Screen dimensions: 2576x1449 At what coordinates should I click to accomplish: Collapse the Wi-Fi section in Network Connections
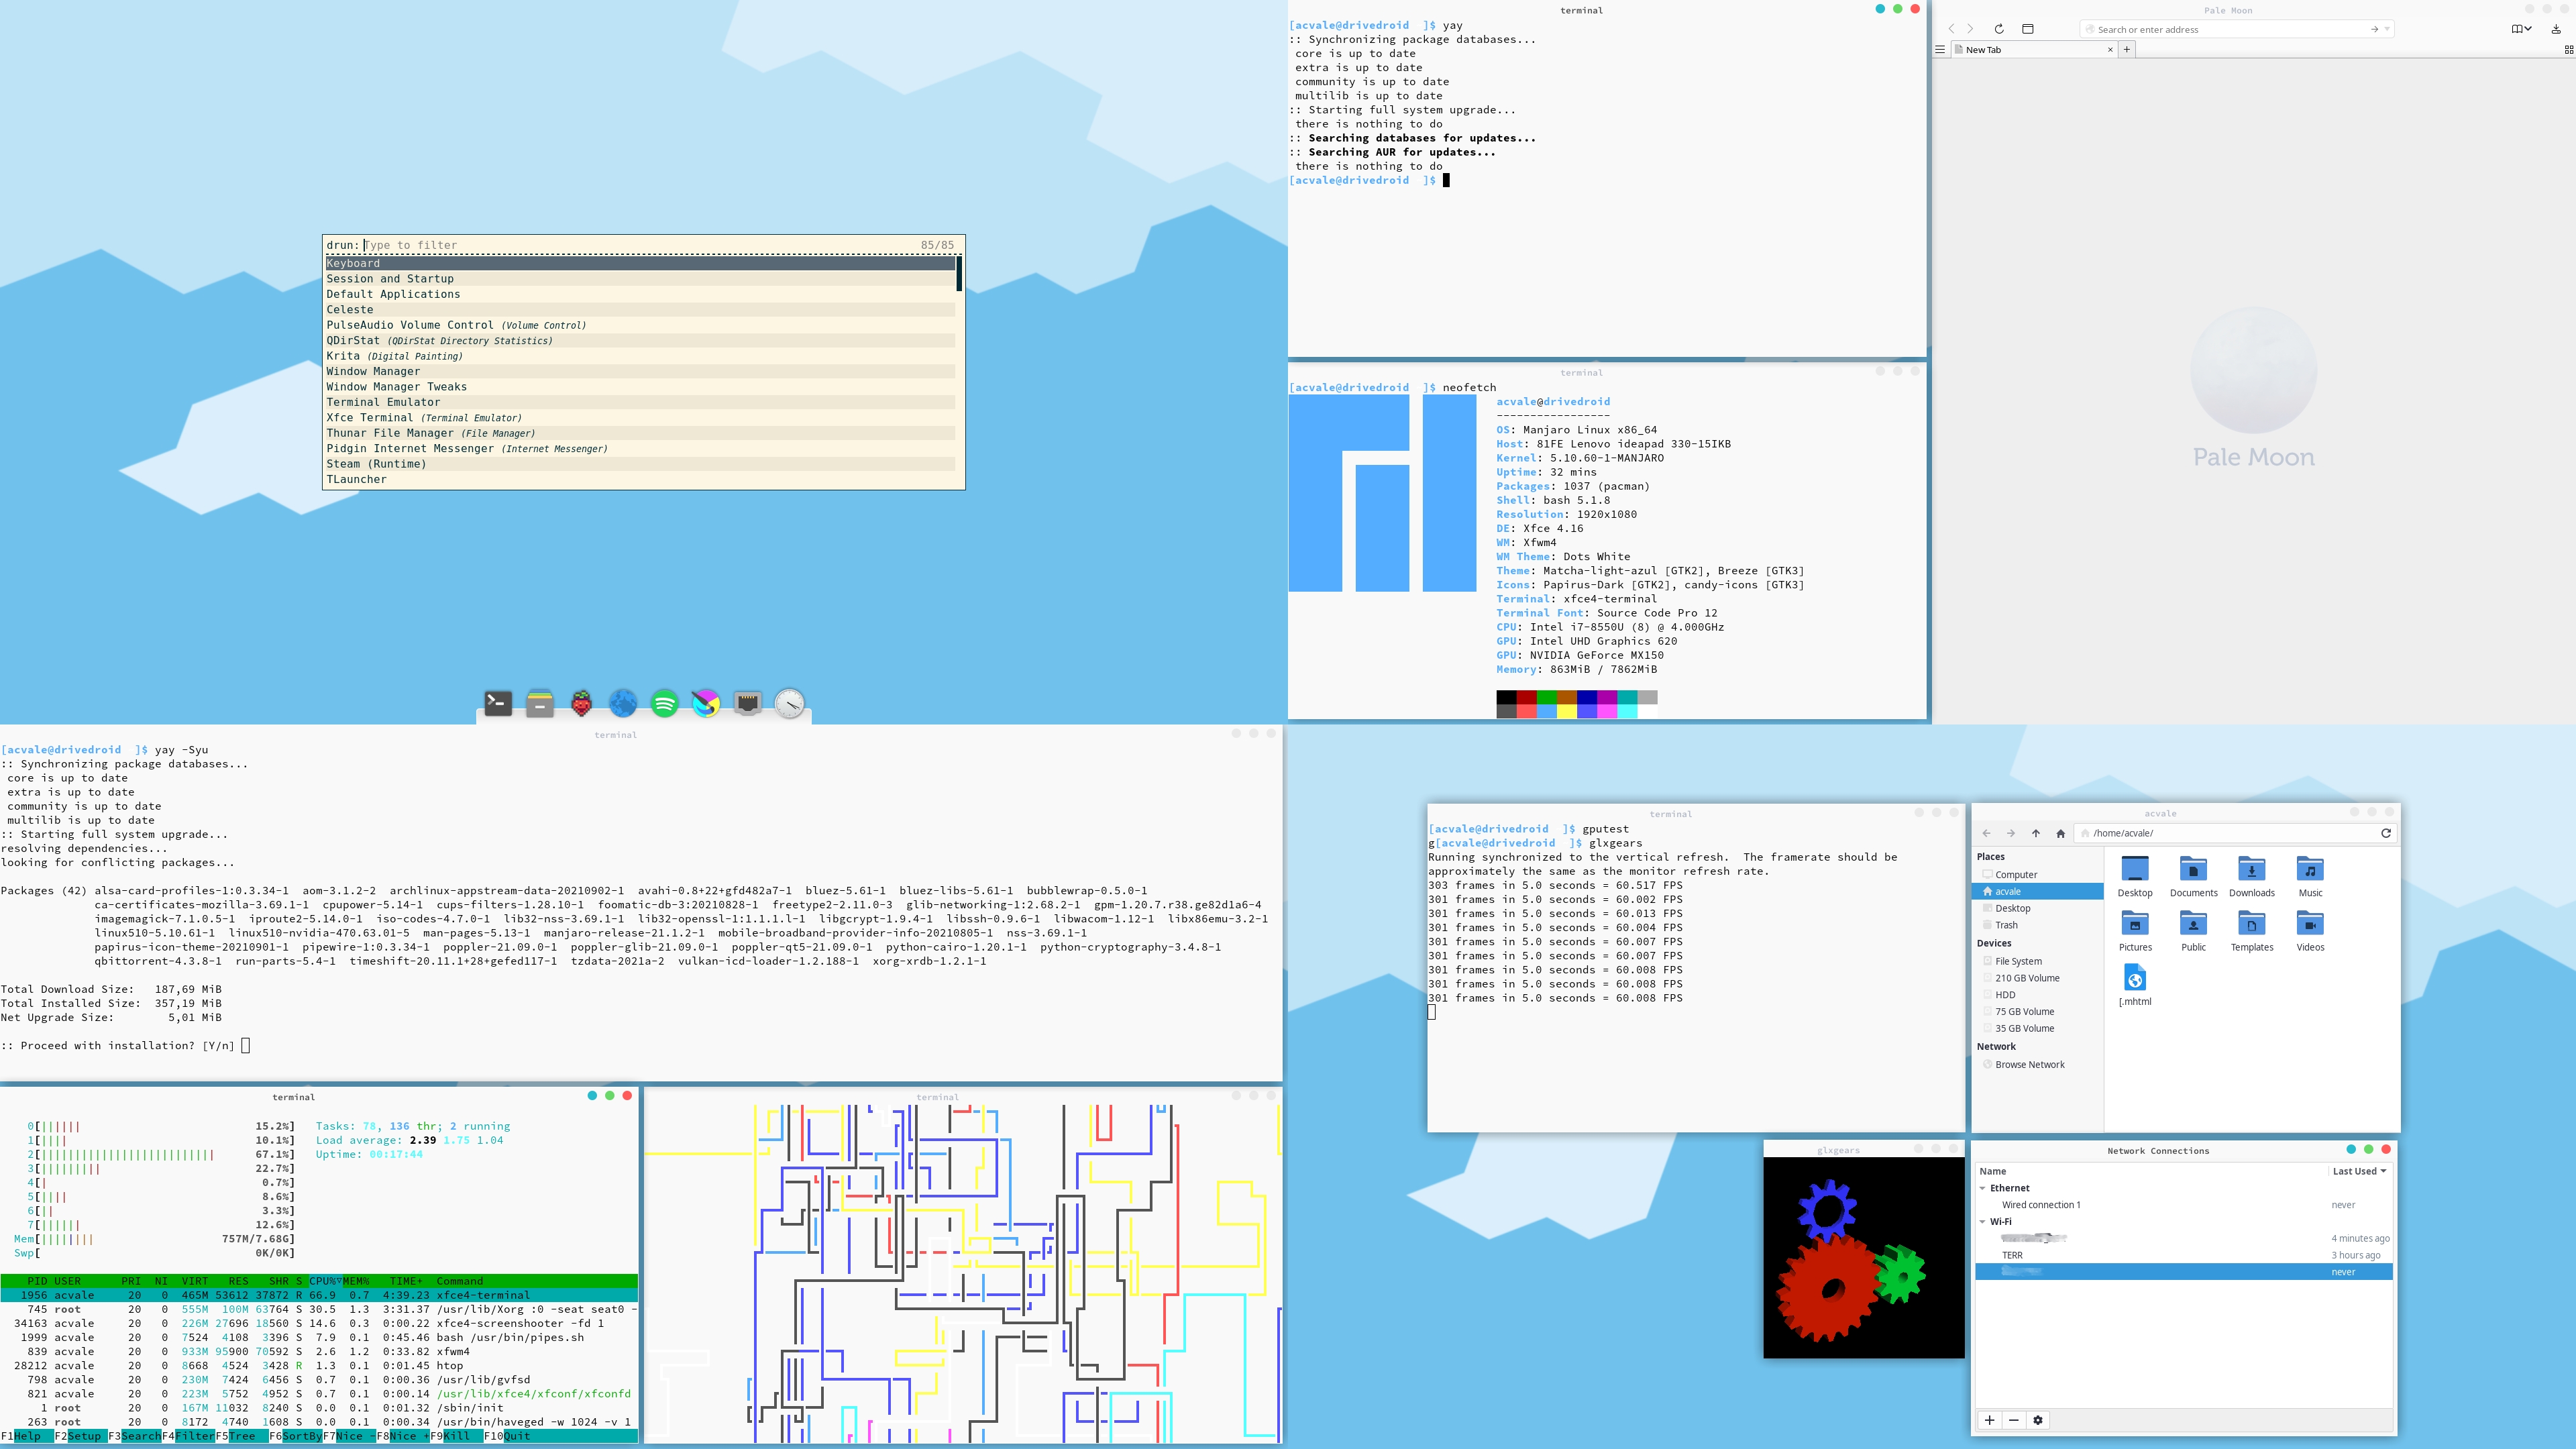tap(1982, 1222)
